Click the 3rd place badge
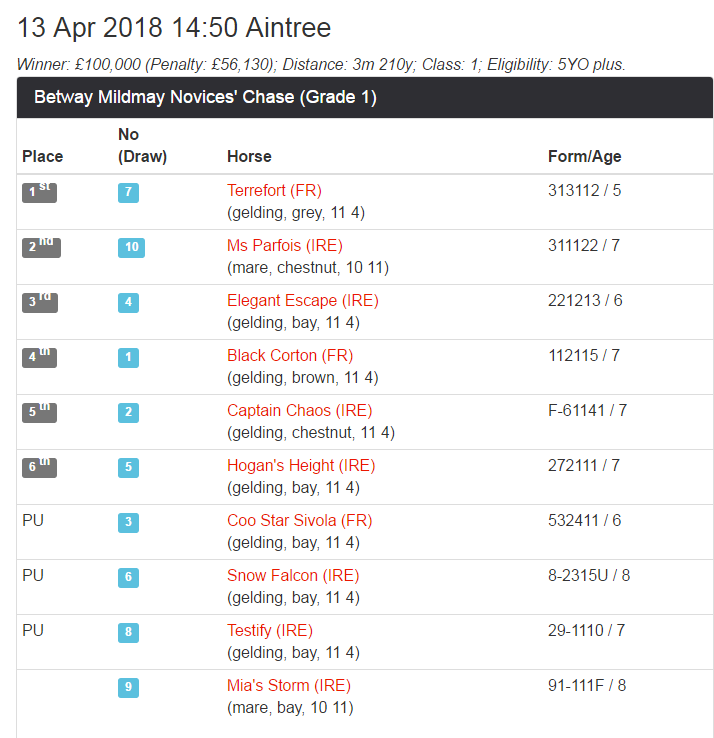This screenshot has height=738, width=714. click(x=40, y=302)
